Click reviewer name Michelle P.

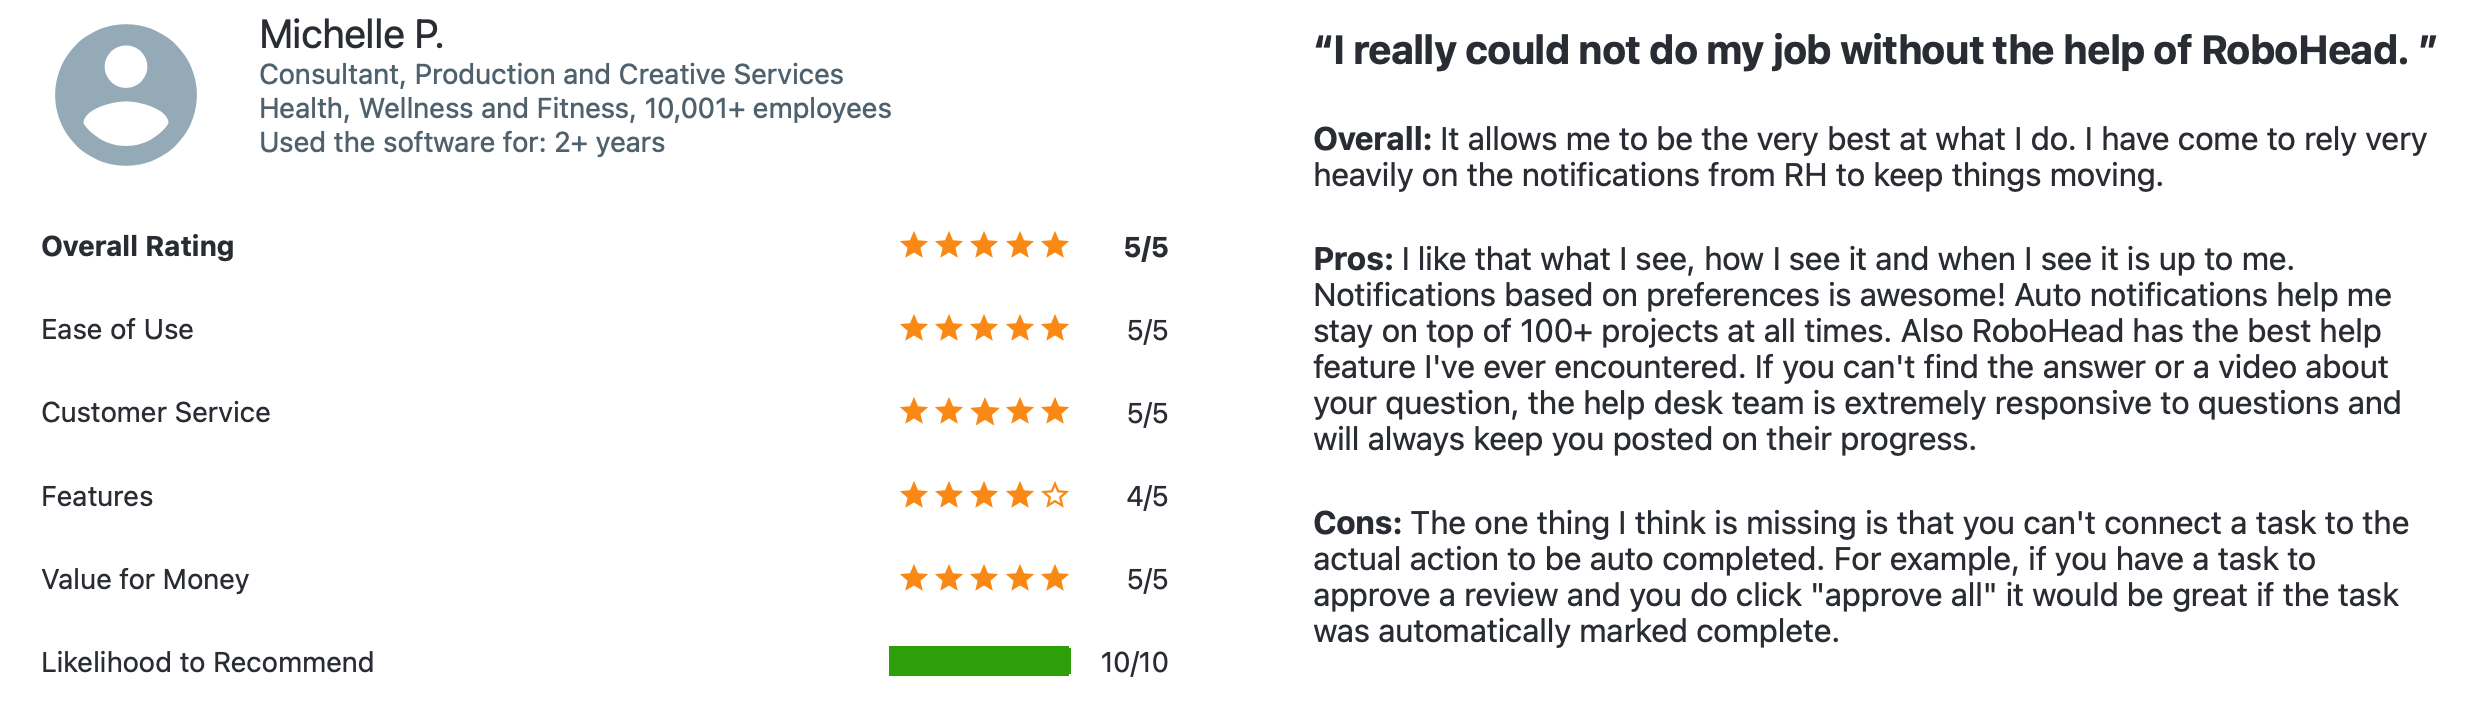[351, 35]
